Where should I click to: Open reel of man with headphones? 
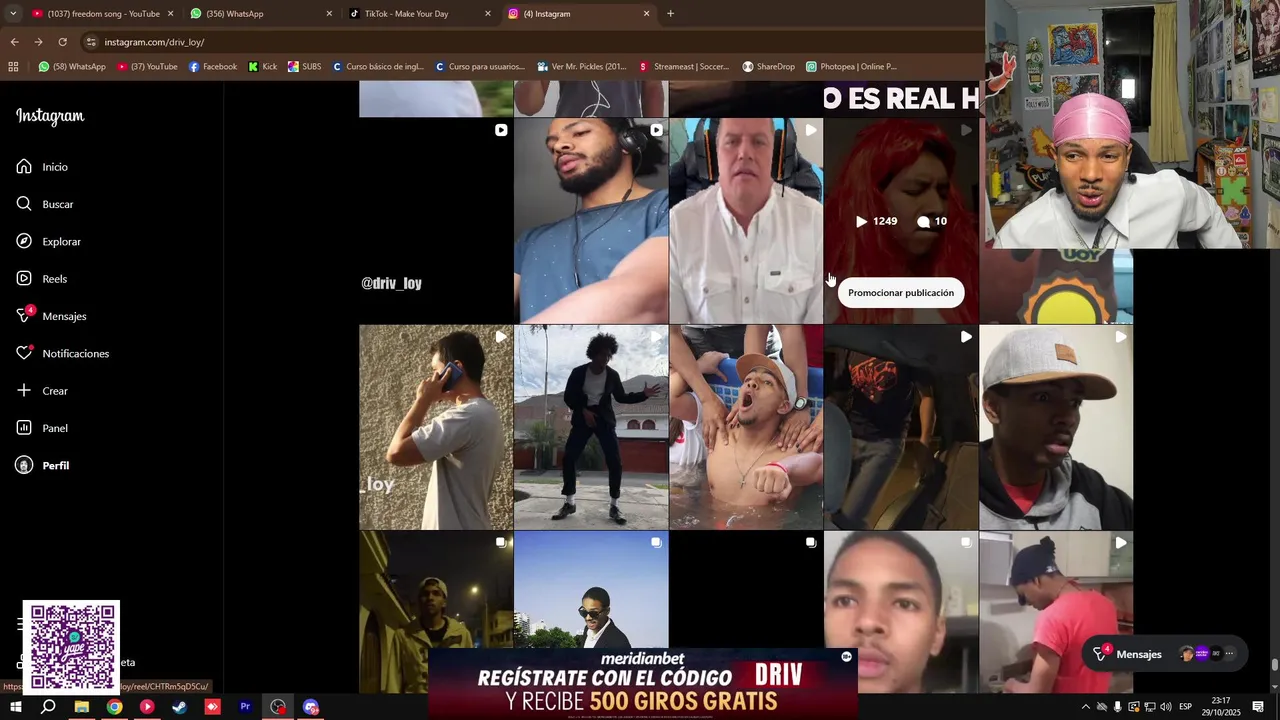pos(591,221)
